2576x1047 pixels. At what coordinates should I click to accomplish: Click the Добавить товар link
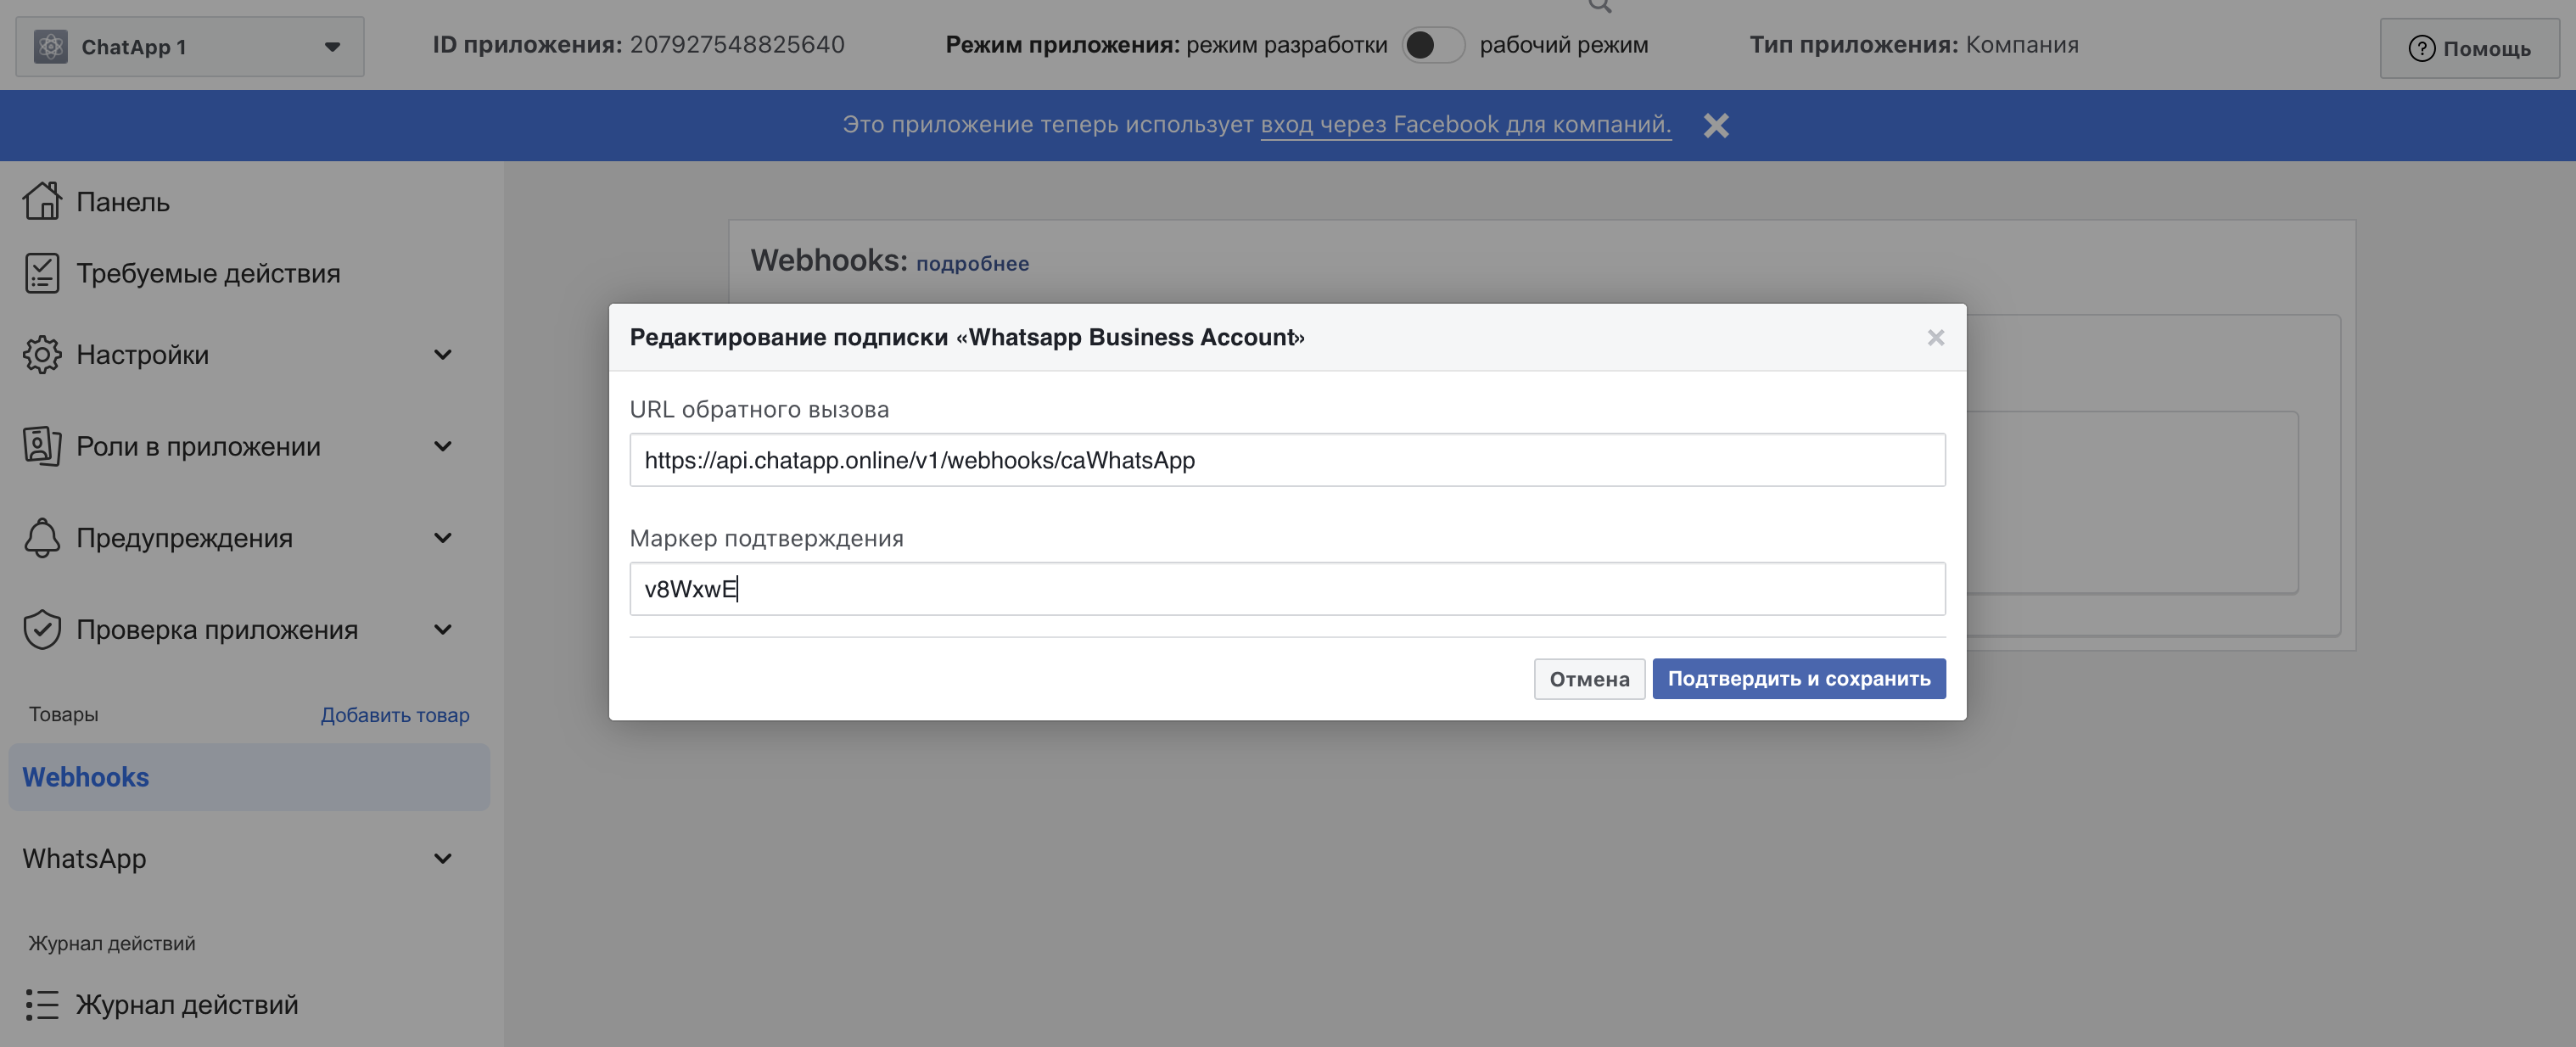coord(395,715)
